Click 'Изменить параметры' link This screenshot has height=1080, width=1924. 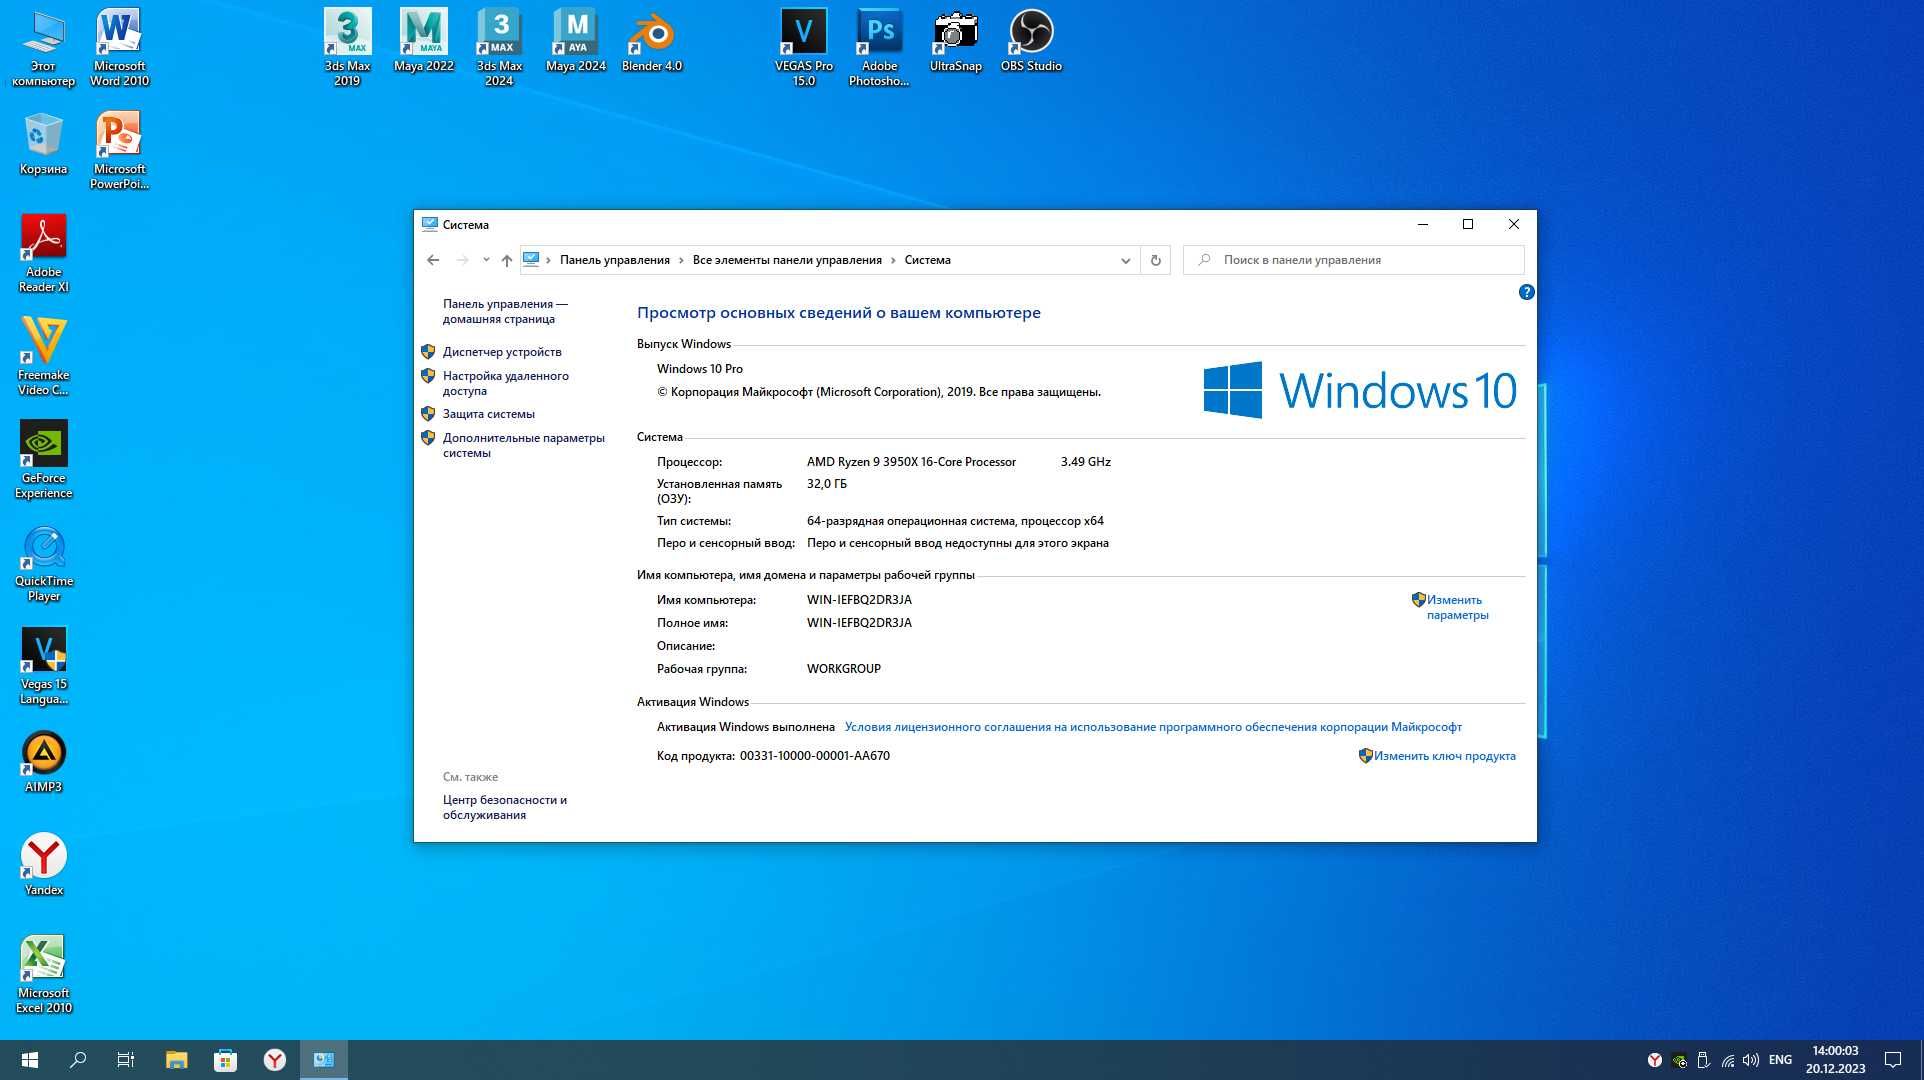[1456, 607]
